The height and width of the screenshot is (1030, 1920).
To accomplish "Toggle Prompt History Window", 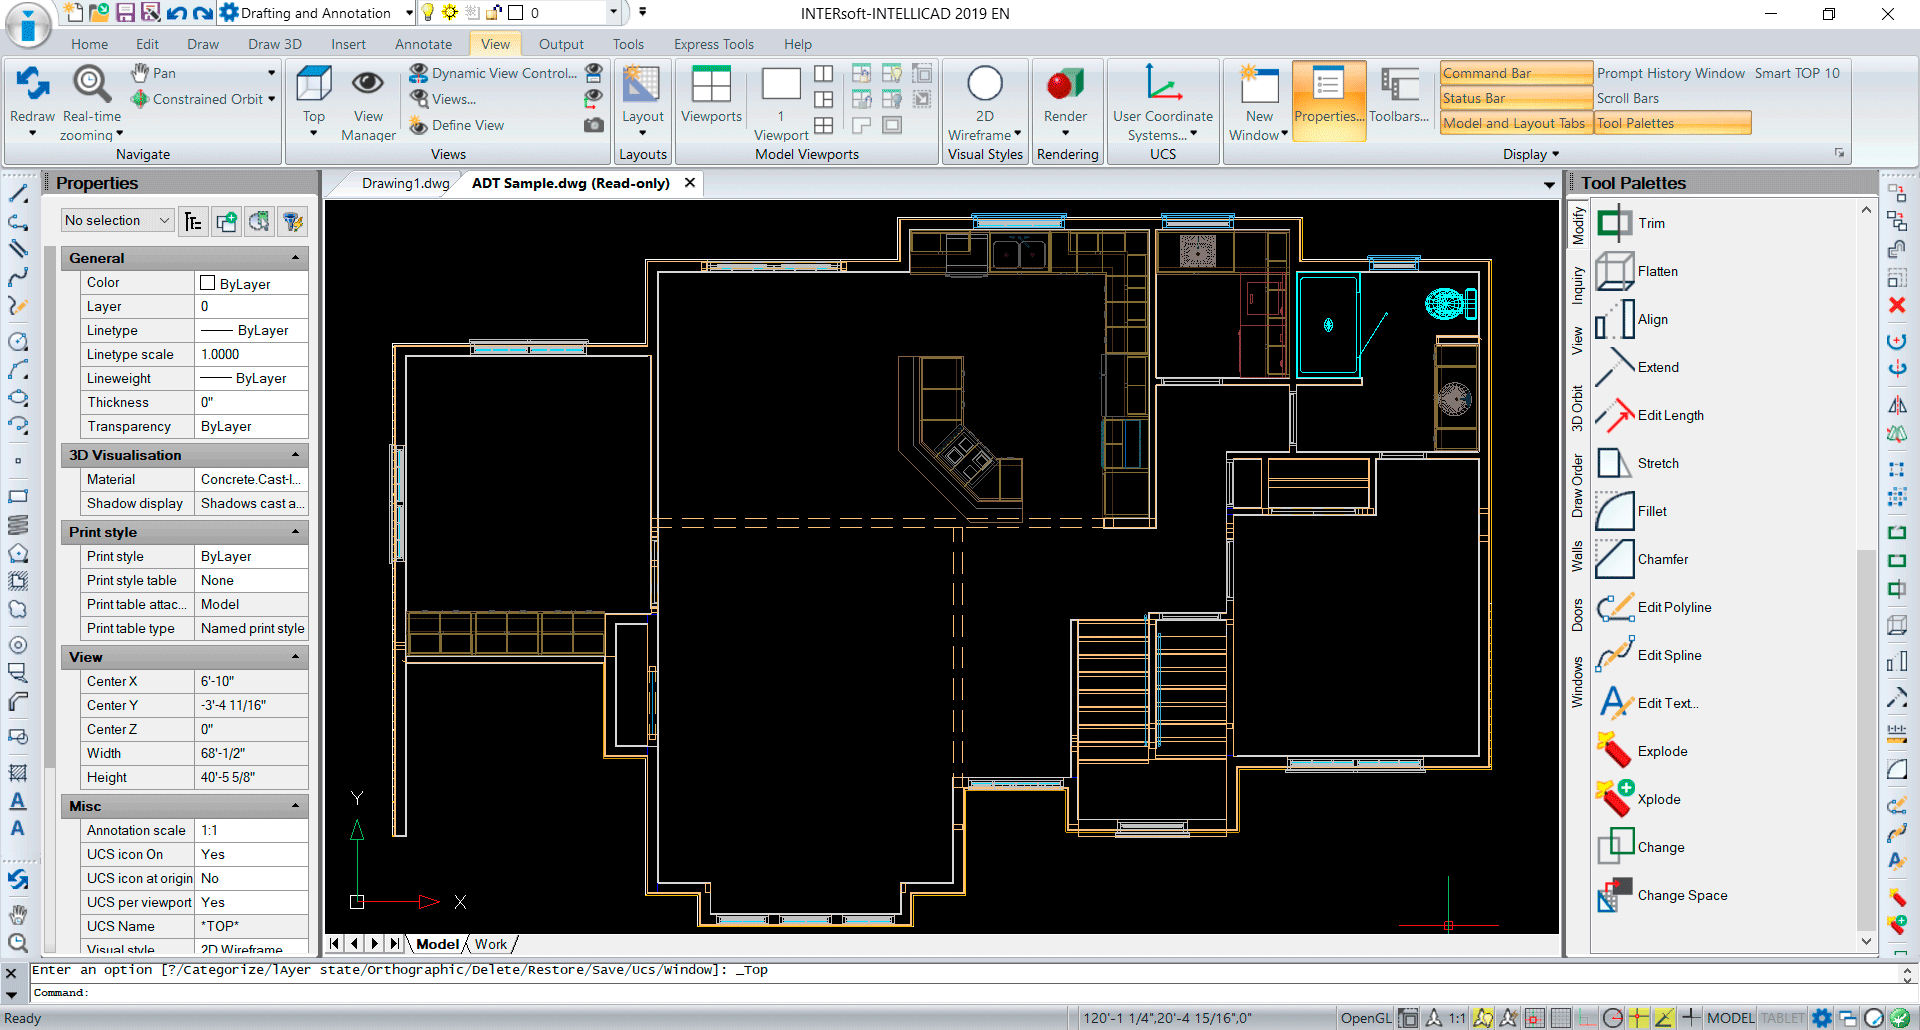I will [x=1670, y=73].
